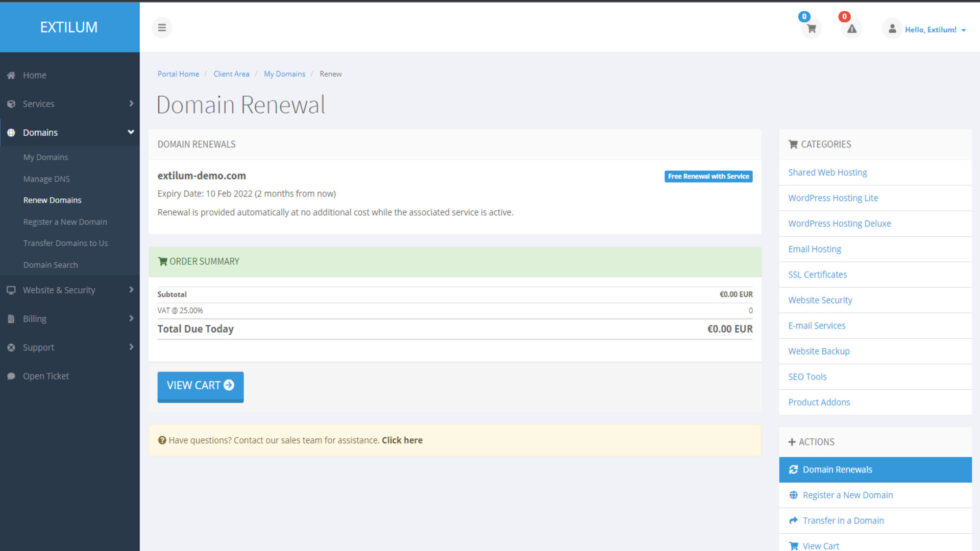Click the extilum-demo.com domain name
The height and width of the screenshot is (551, 980).
tap(201, 176)
